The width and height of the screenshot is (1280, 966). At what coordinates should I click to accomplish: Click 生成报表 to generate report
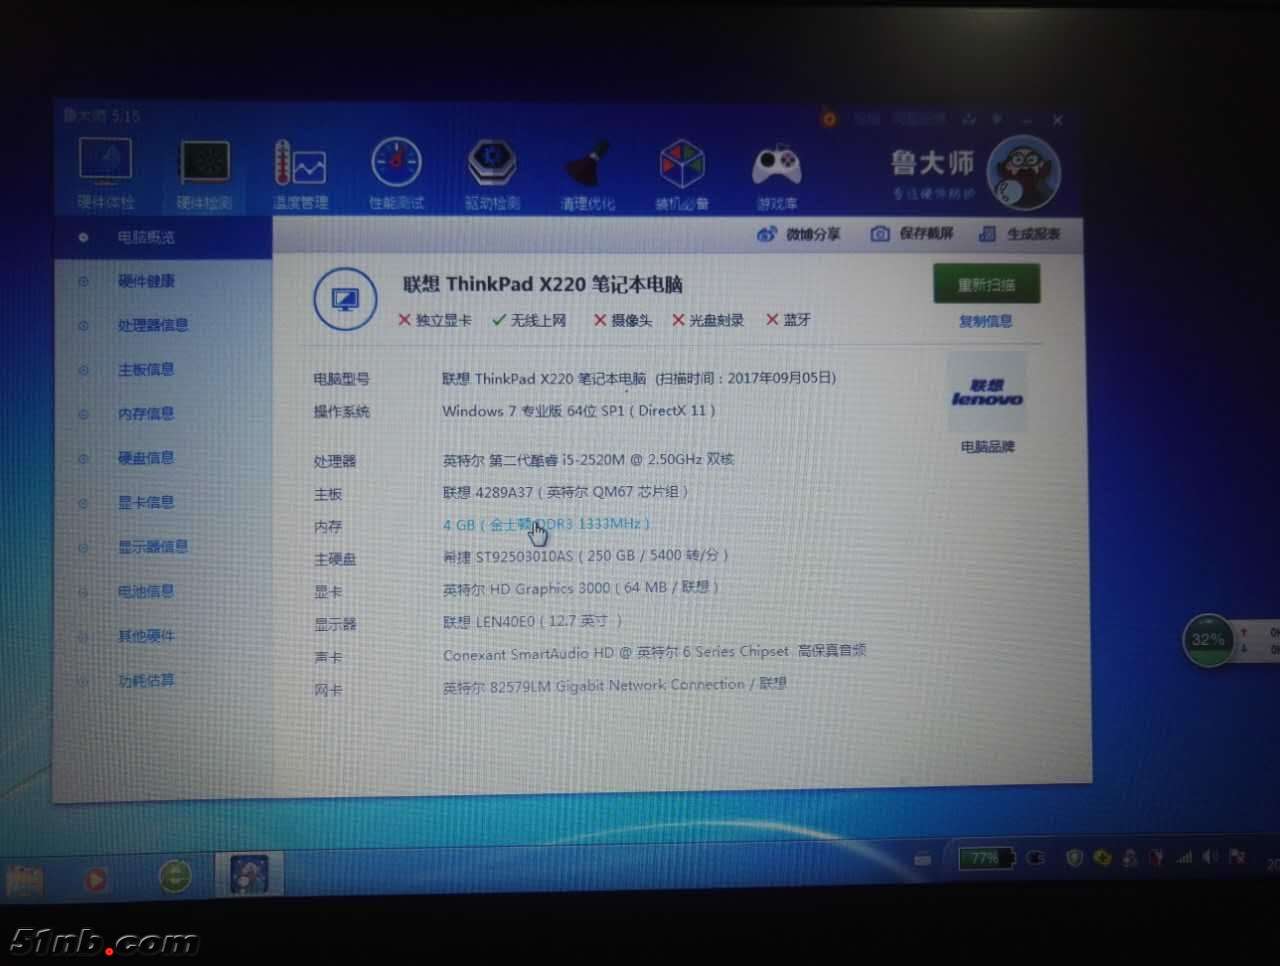pyautogui.click(x=1019, y=234)
